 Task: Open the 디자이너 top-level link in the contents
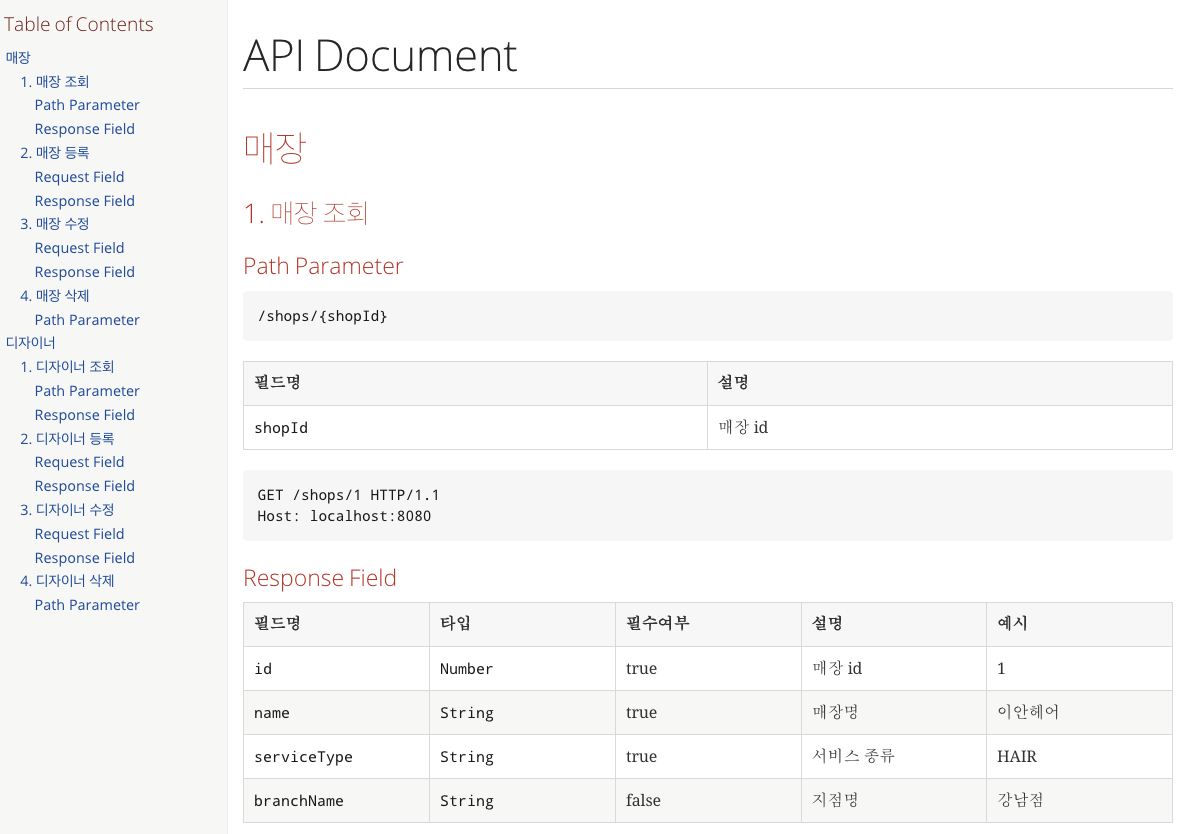point(30,342)
